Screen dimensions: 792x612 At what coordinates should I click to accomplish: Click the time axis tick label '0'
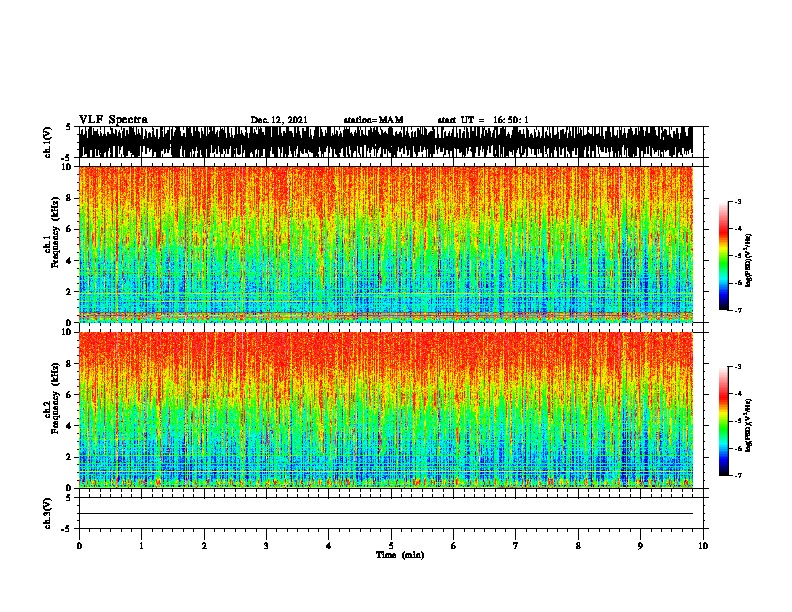[x=79, y=546]
